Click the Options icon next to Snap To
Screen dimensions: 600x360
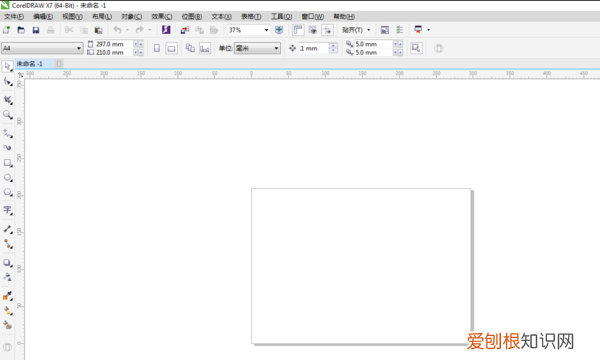[x=385, y=30]
